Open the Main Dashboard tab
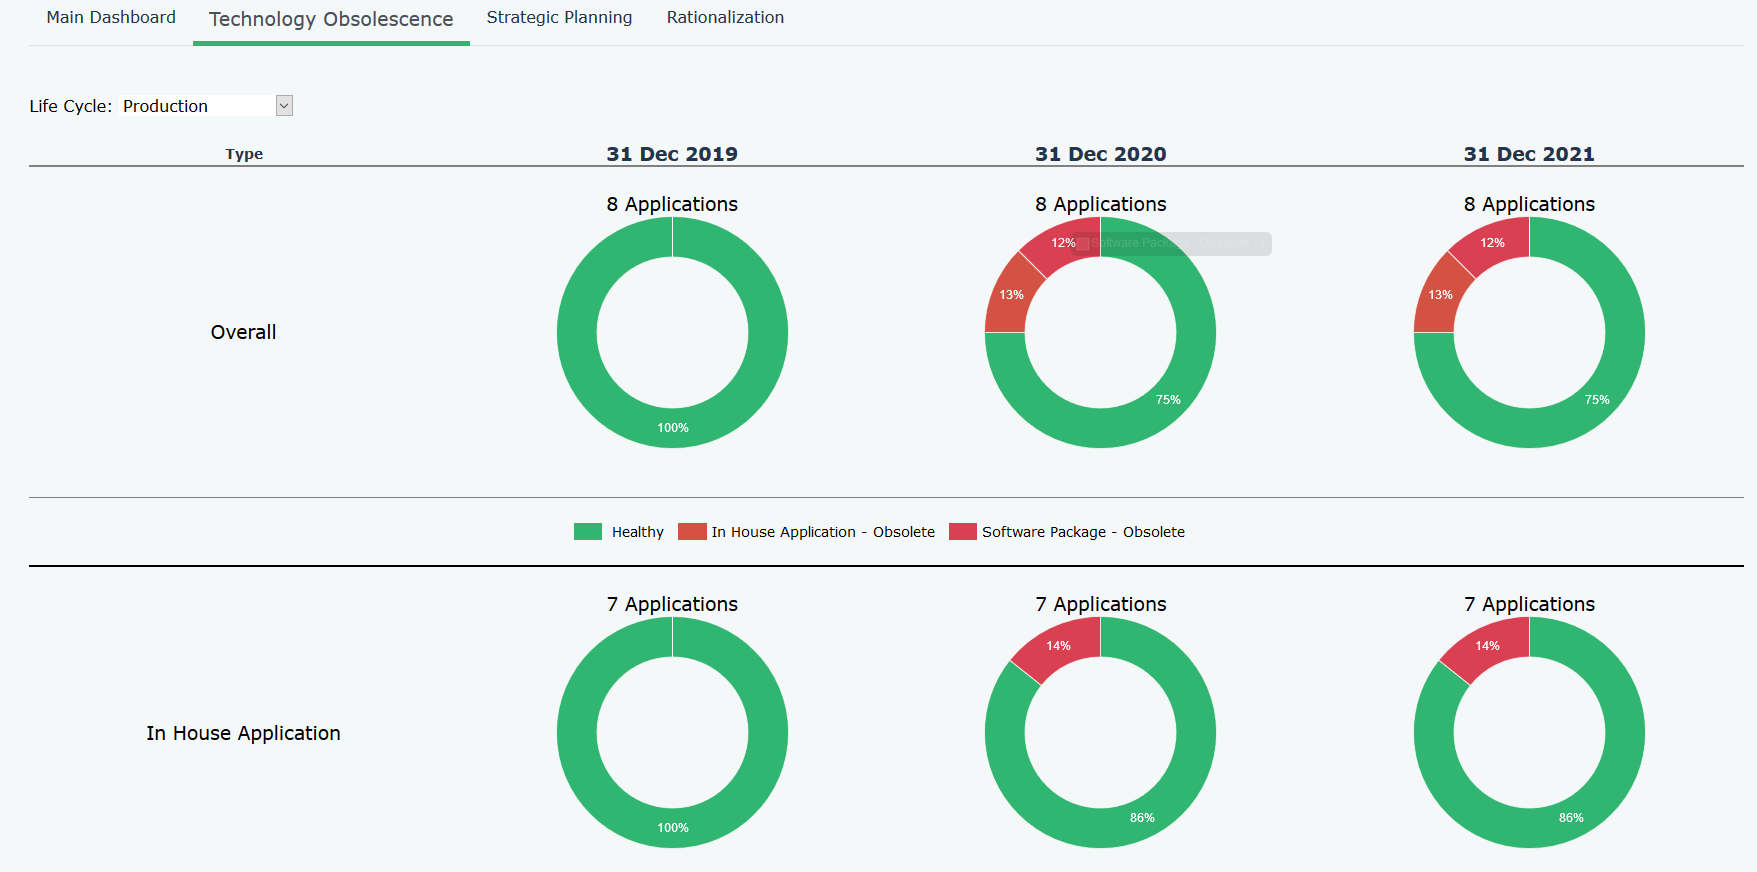The image size is (1757, 872). point(111,18)
